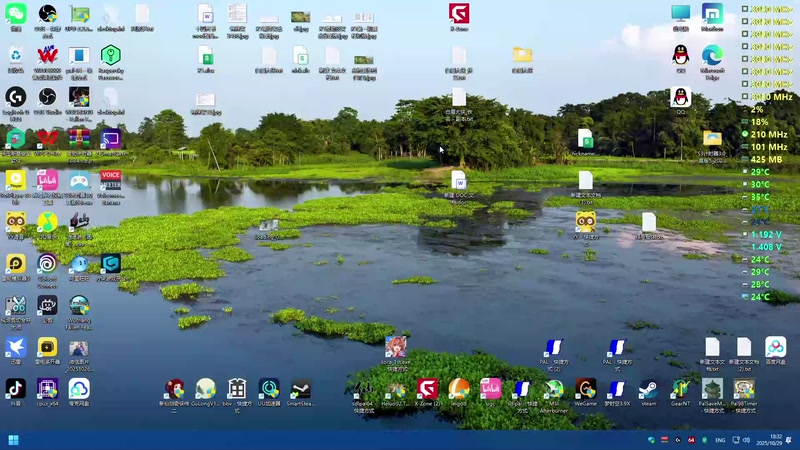Viewport: 800px width, 450px height.
Task: Open the Working Fallen Fea... shortcut
Action: (79, 307)
